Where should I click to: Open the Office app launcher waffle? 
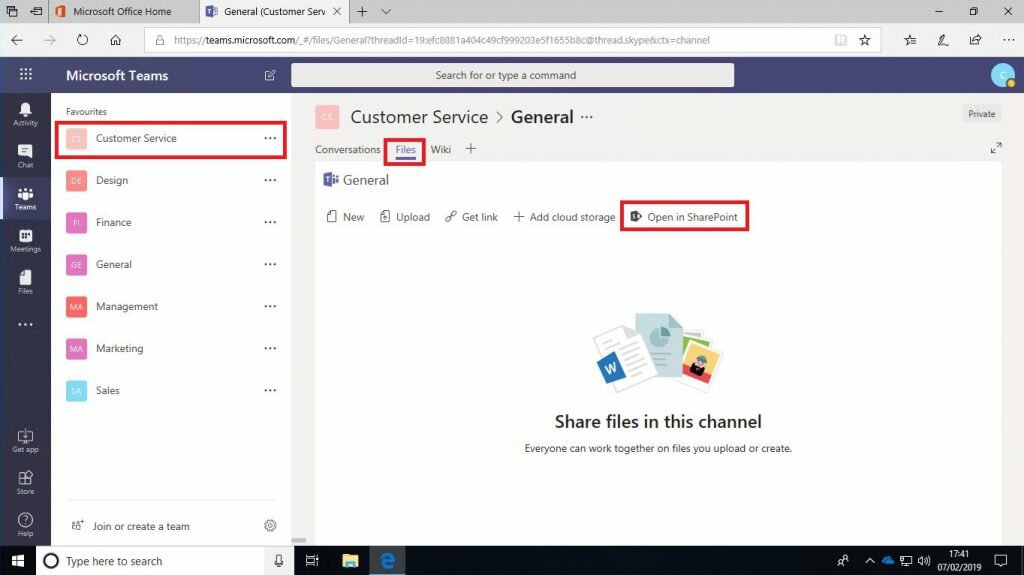click(x=25, y=74)
